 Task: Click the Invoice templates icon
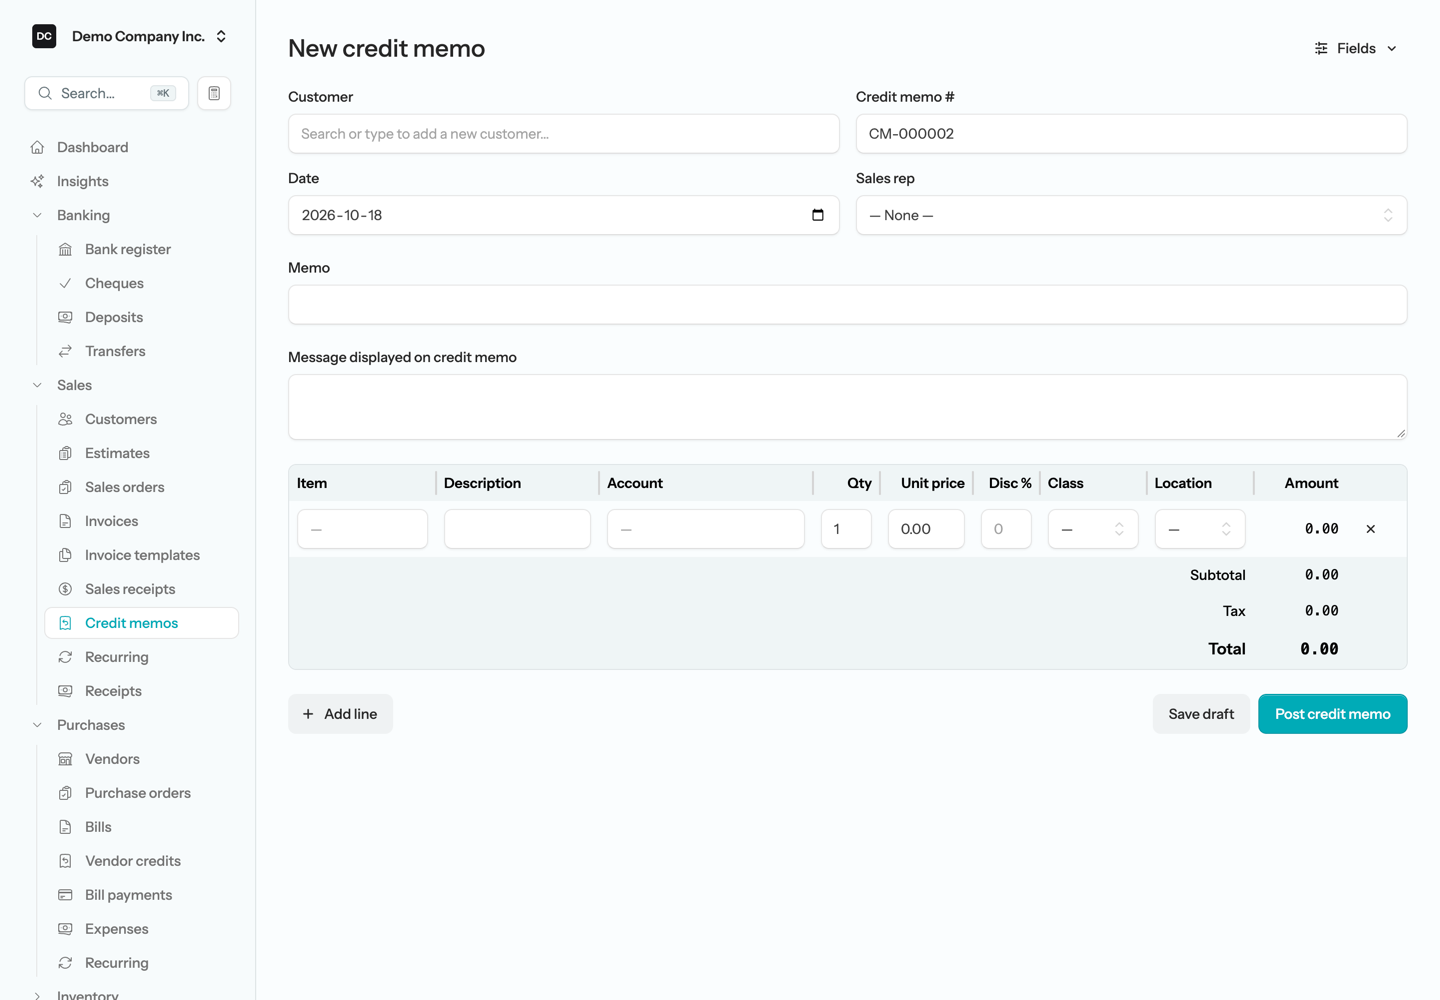point(65,555)
